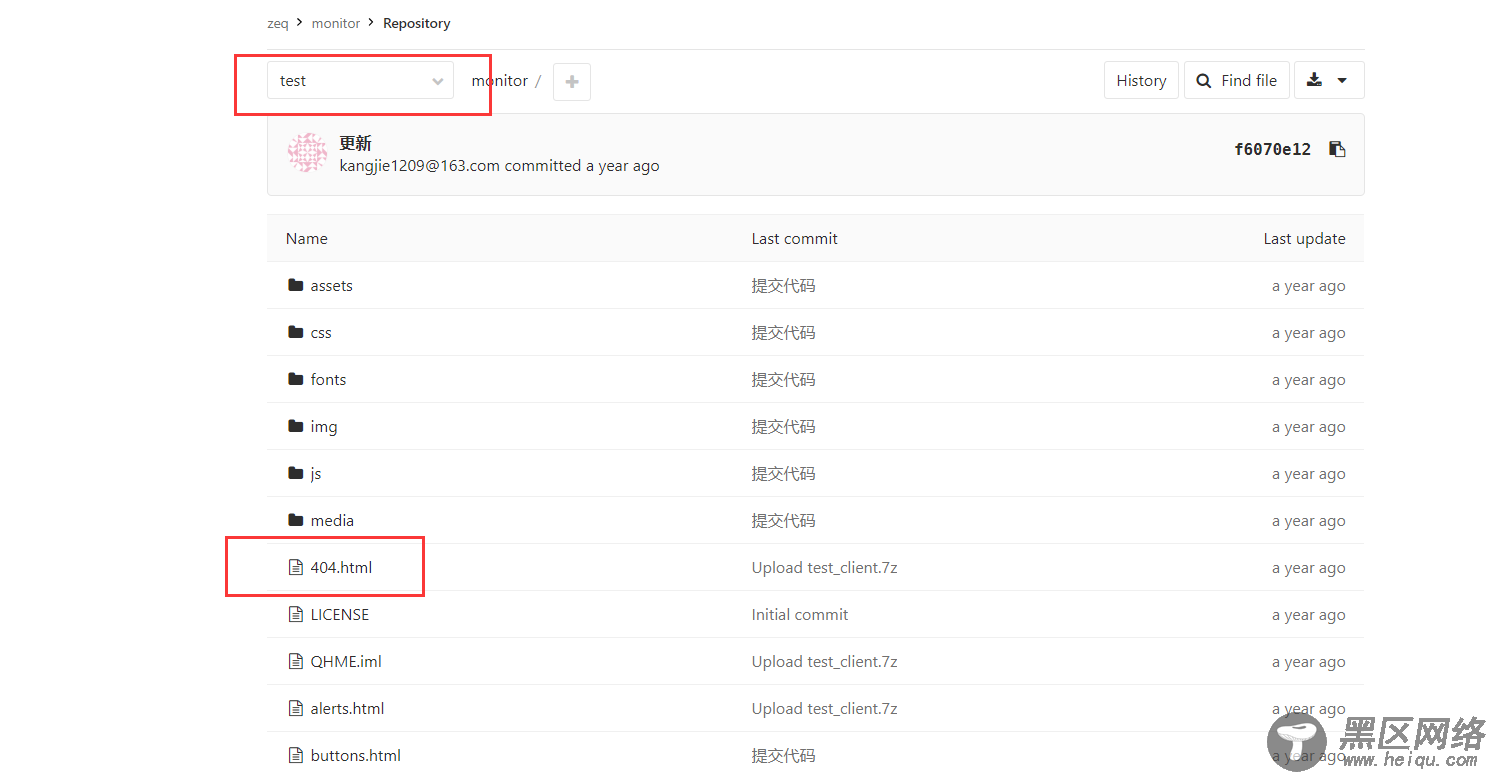
Task: Click commit hash f6070e12
Action: pyautogui.click(x=1272, y=149)
